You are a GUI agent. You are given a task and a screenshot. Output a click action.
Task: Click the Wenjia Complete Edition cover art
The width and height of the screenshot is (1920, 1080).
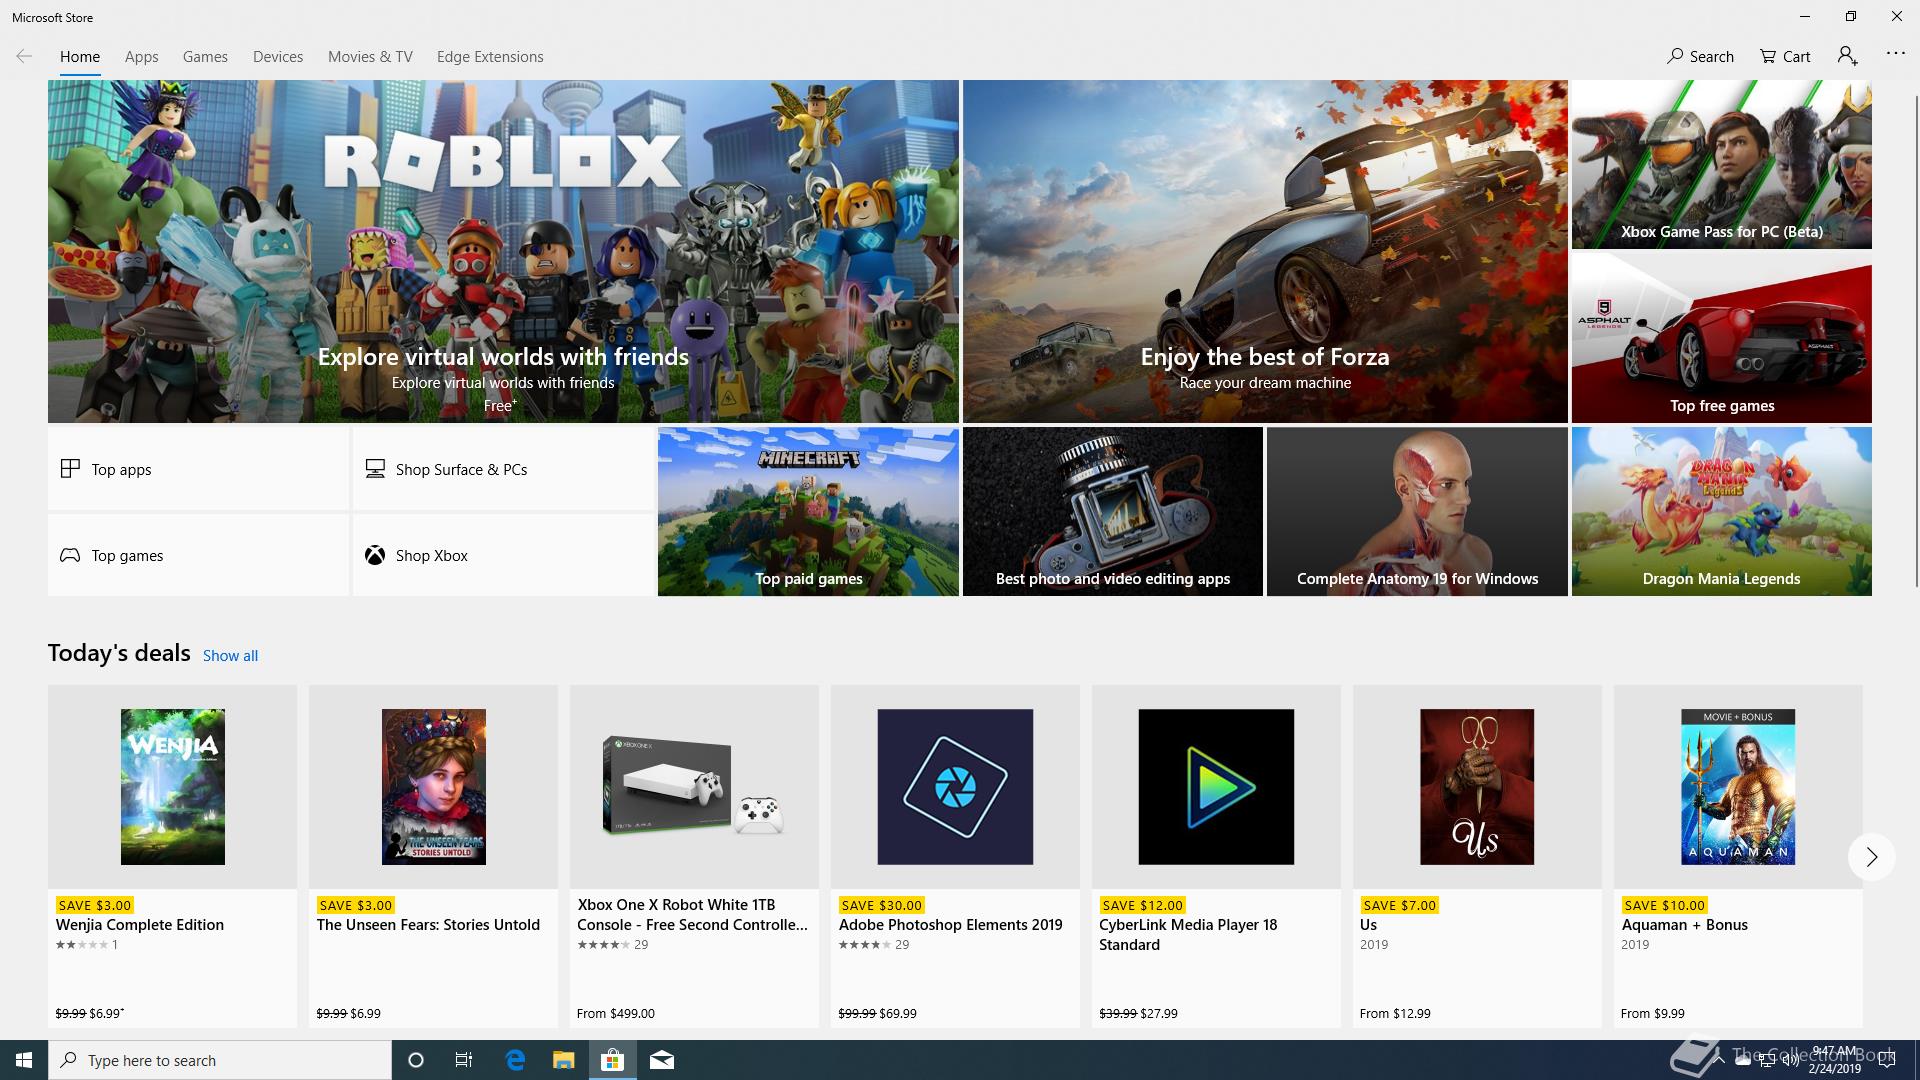[173, 787]
